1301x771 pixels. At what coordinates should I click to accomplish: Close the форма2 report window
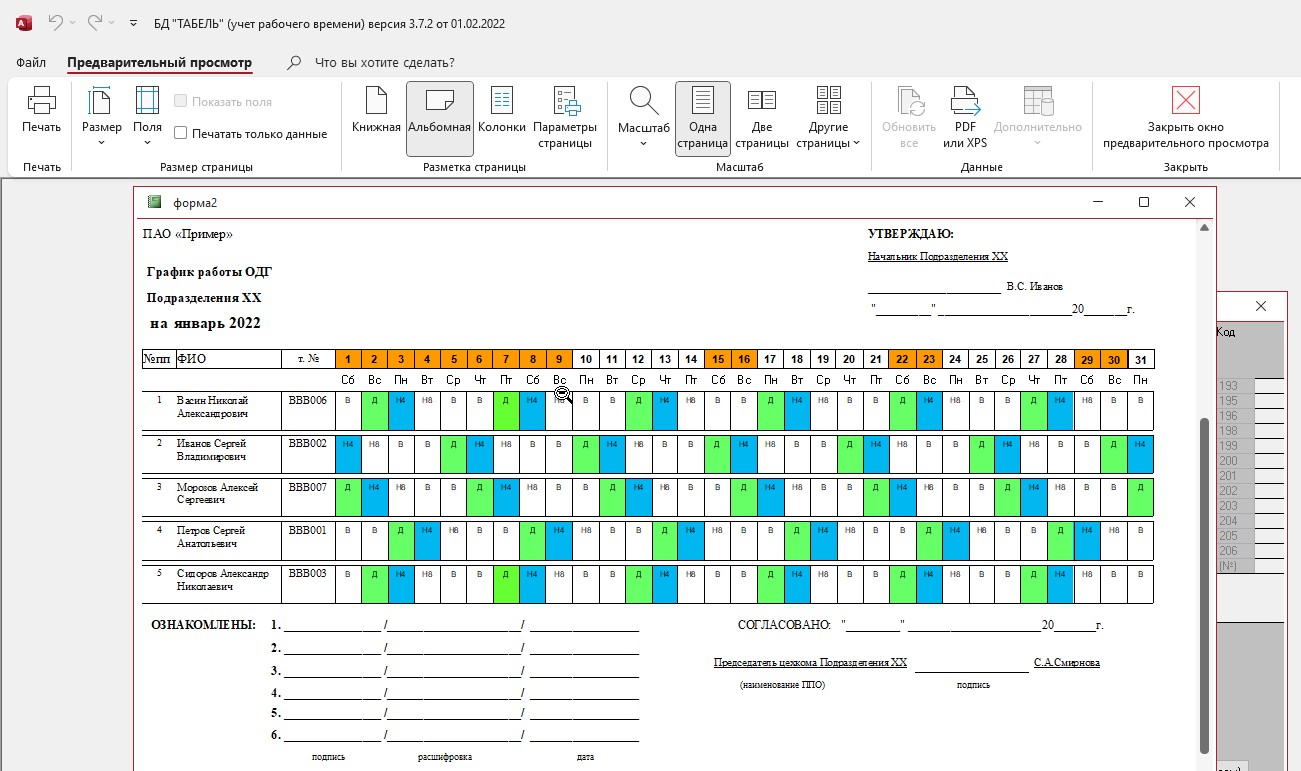[x=1190, y=202]
